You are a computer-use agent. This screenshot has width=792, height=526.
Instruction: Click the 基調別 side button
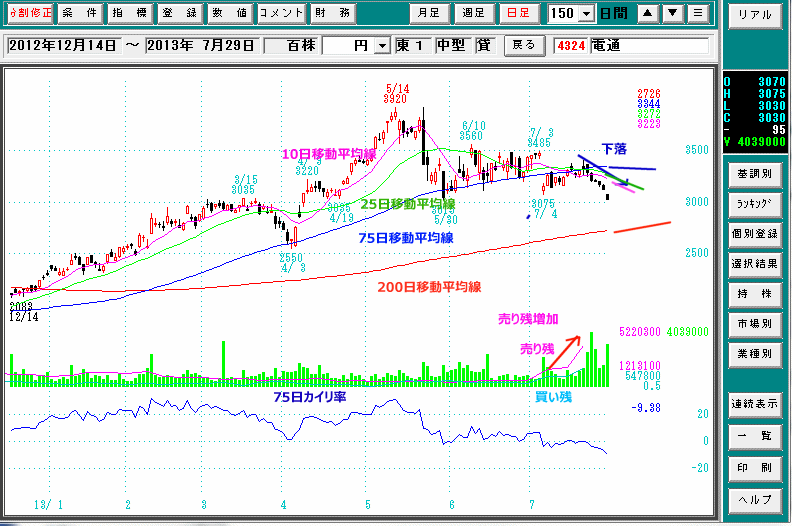[x=755, y=174]
